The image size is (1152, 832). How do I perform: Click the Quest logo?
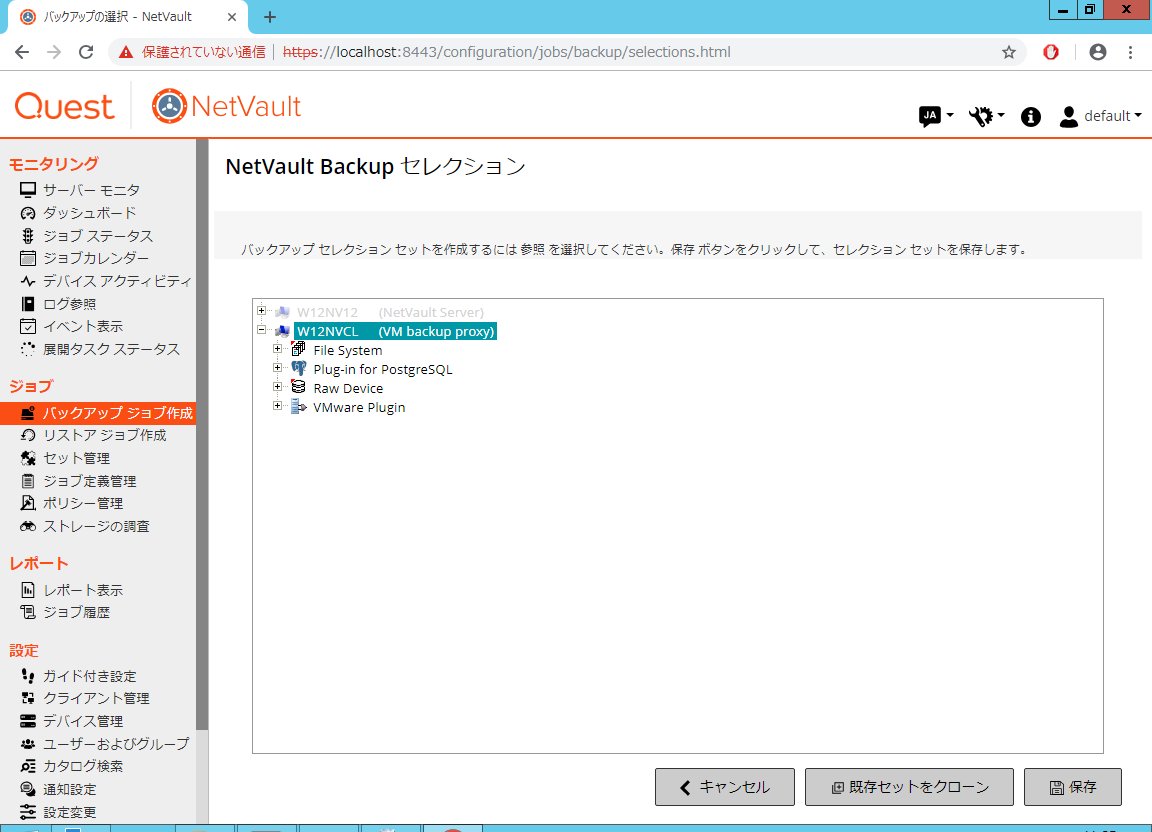64,107
